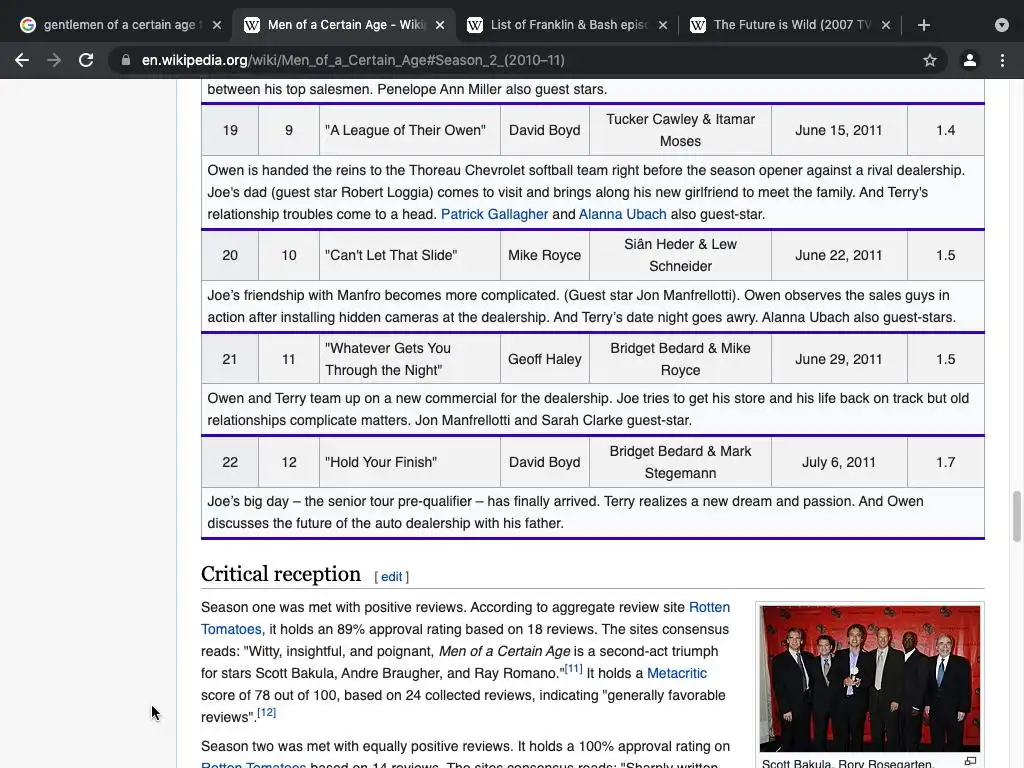This screenshot has width=1024, height=768.
Task: Jump to citation 11
Action: click(x=573, y=669)
